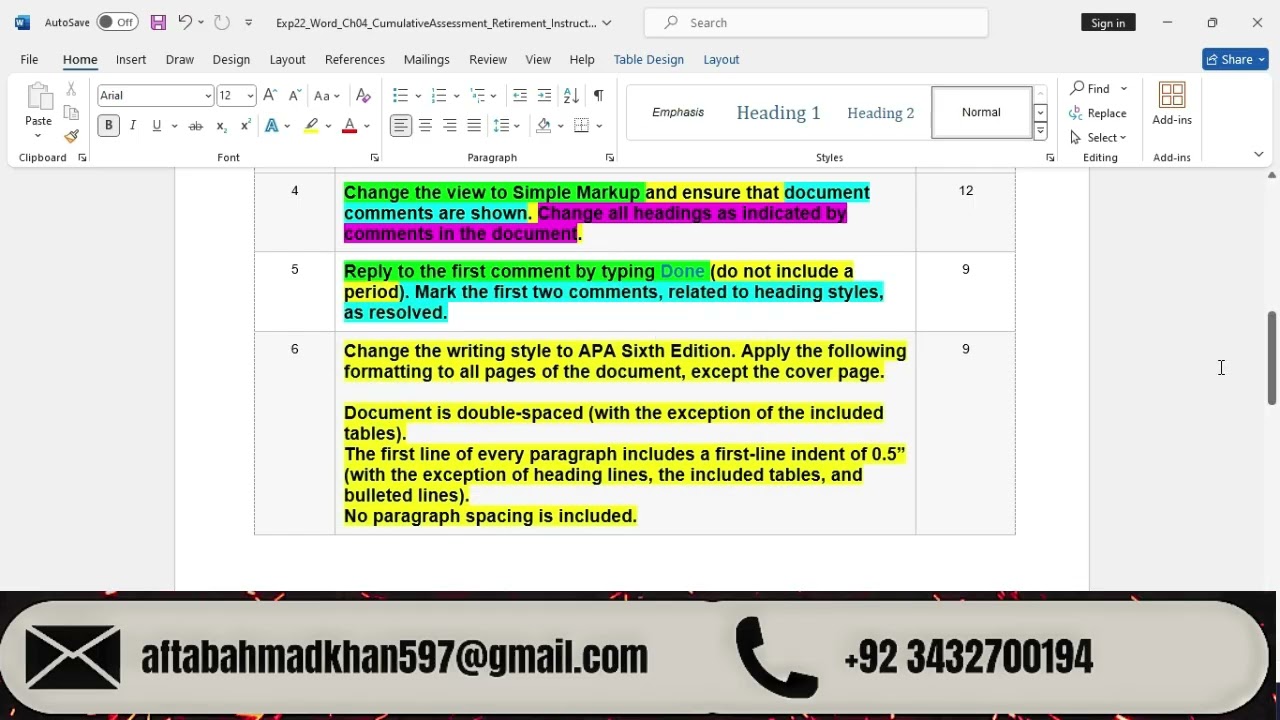Toggle underline formatting

tap(156, 125)
